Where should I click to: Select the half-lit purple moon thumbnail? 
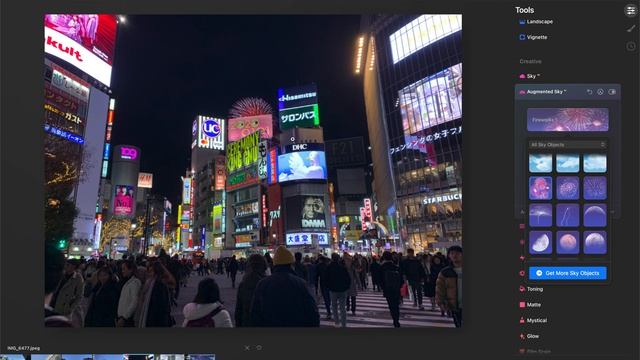pos(595,242)
